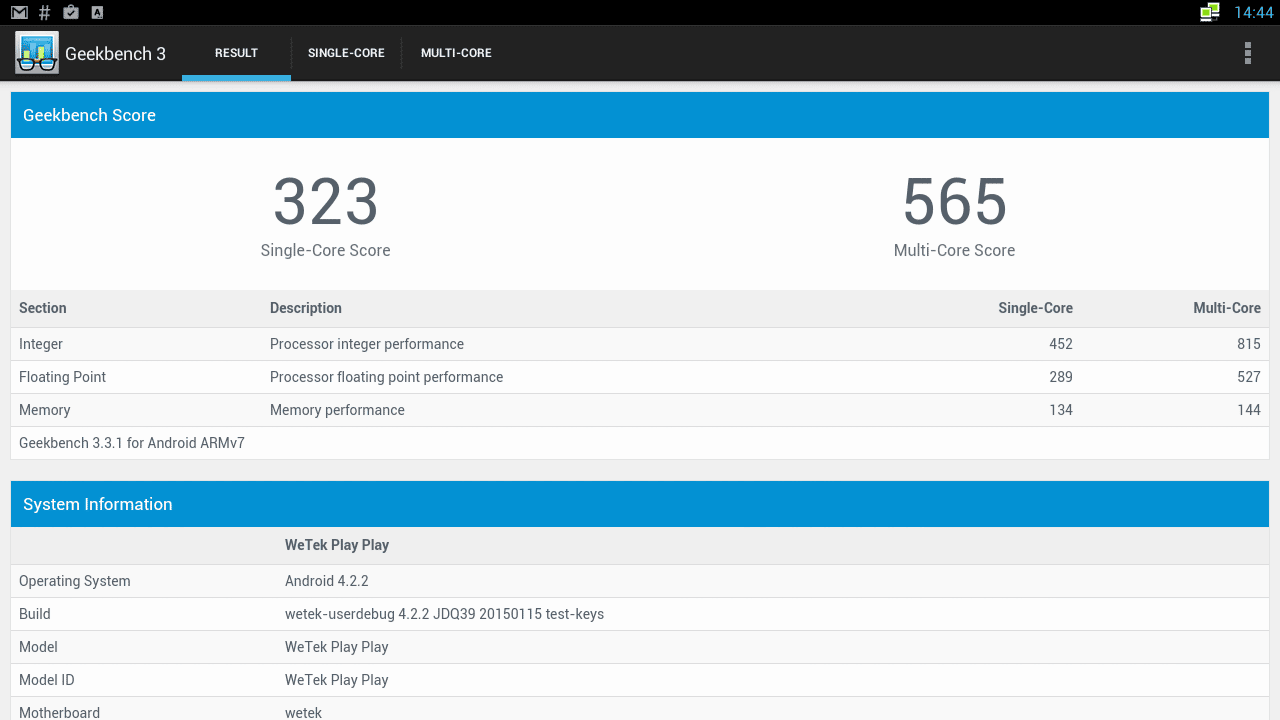Select the Integer performance row
The height and width of the screenshot is (720, 1280).
tap(639, 344)
